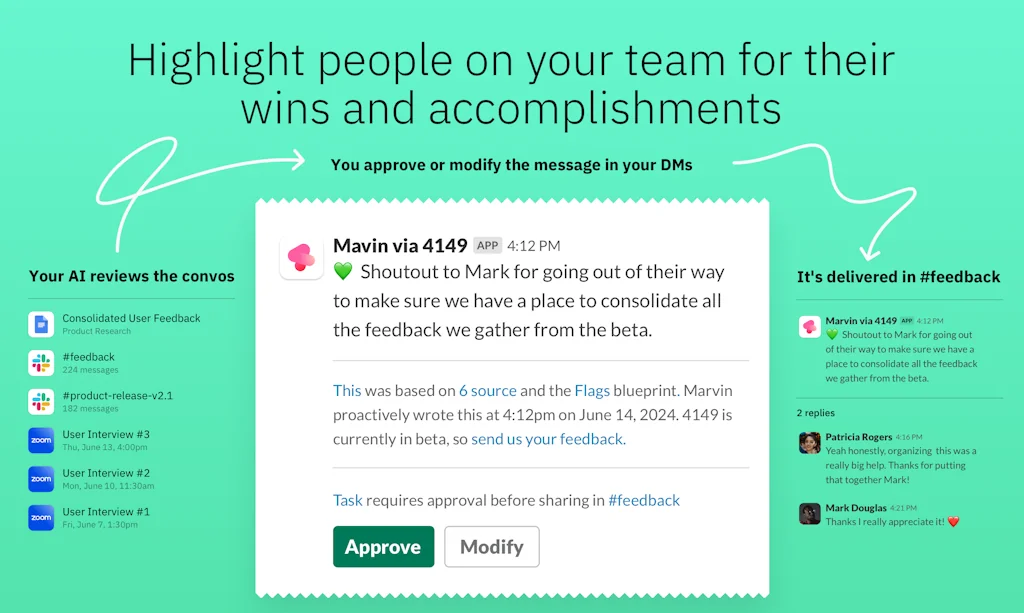Open the "6 source" link
Screen dimensions: 1024x613
488,390
